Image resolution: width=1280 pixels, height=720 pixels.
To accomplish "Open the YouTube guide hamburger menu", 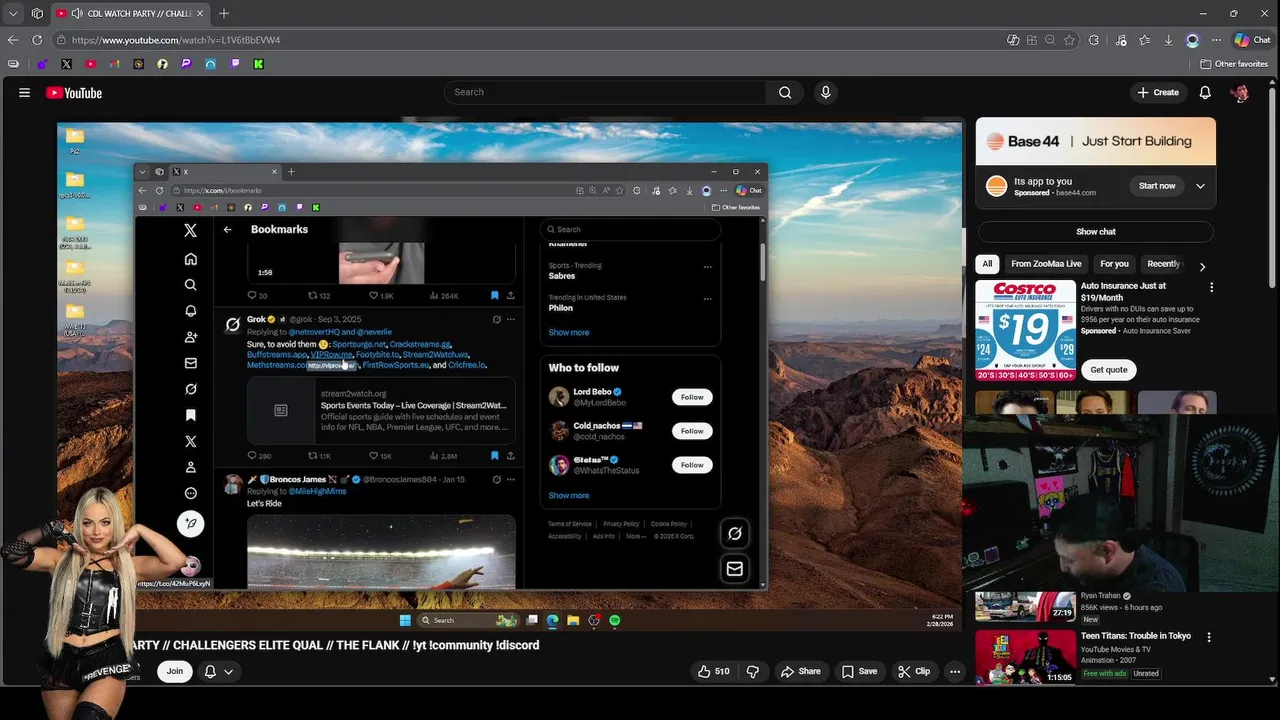I will pyautogui.click(x=24, y=92).
